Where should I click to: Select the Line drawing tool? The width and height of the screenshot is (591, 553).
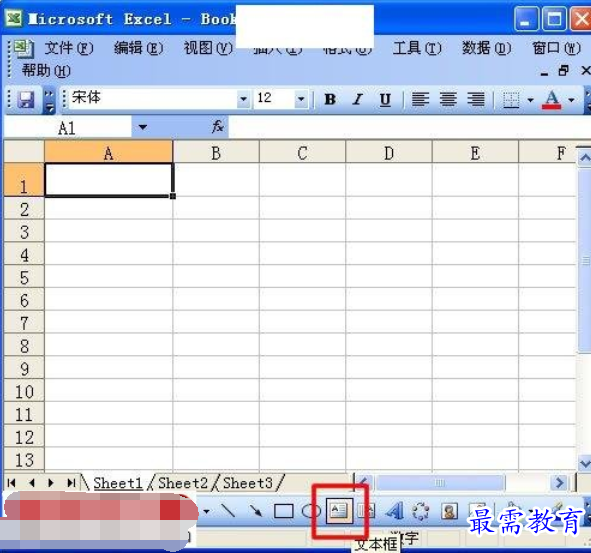tap(228, 511)
